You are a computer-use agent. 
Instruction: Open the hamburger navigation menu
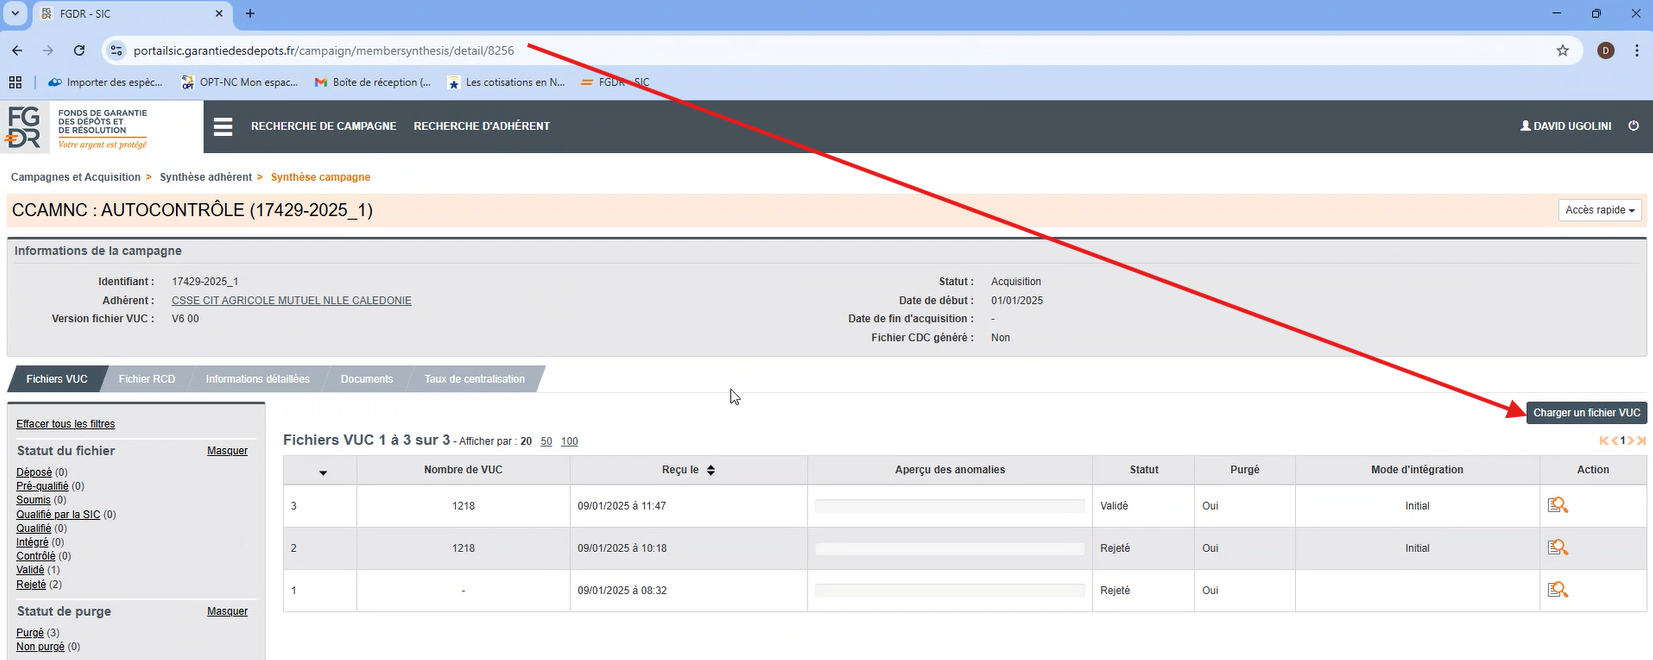point(223,127)
